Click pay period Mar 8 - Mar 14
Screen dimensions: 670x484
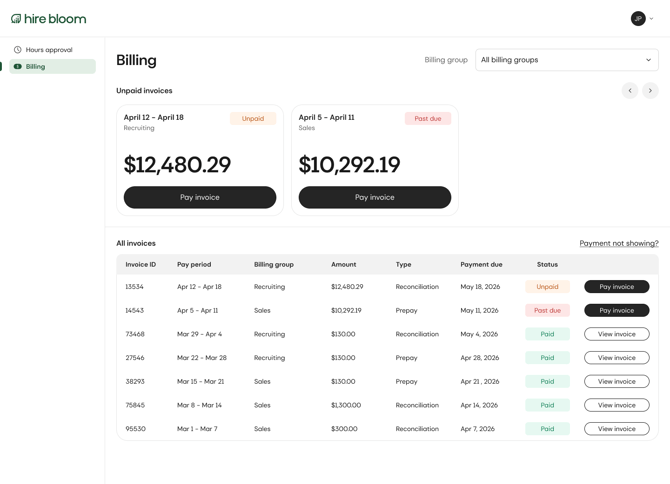pos(199,405)
